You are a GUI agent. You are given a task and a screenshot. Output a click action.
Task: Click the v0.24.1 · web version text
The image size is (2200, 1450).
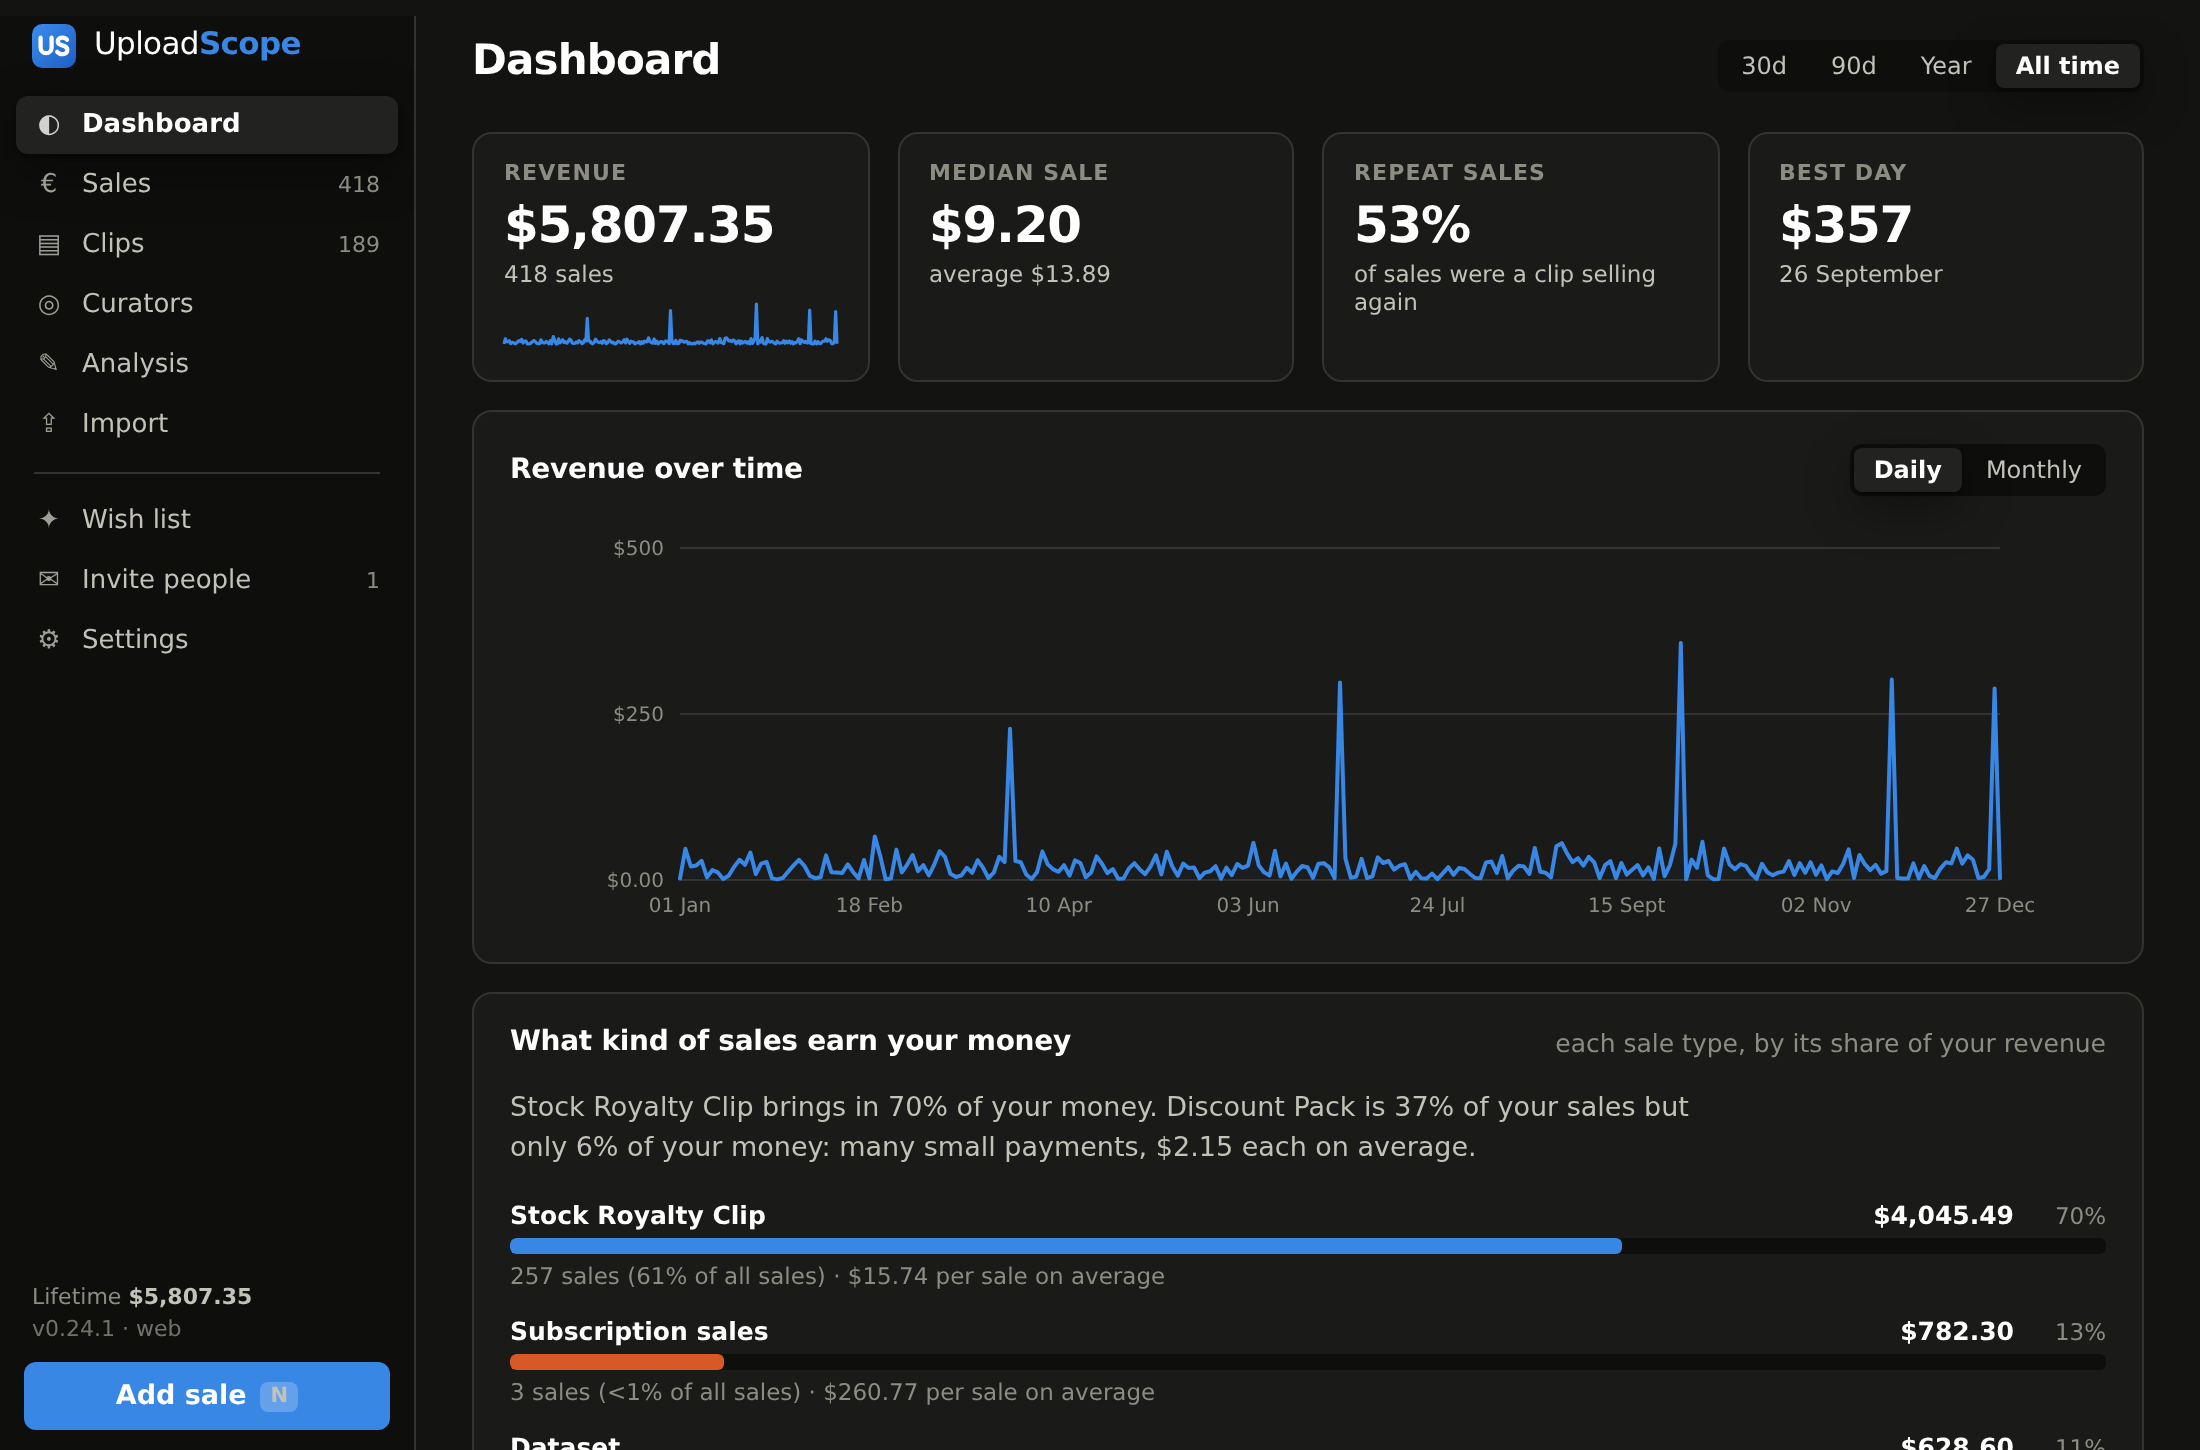107,1329
